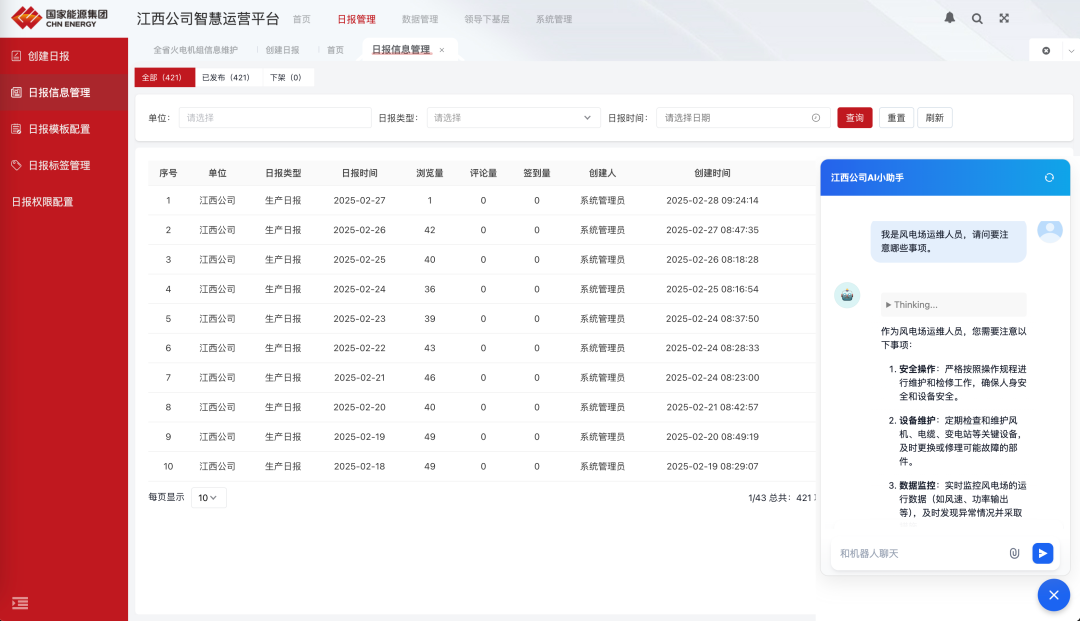Click the red 查询 button
This screenshot has height=621, width=1080.
pyautogui.click(x=855, y=118)
